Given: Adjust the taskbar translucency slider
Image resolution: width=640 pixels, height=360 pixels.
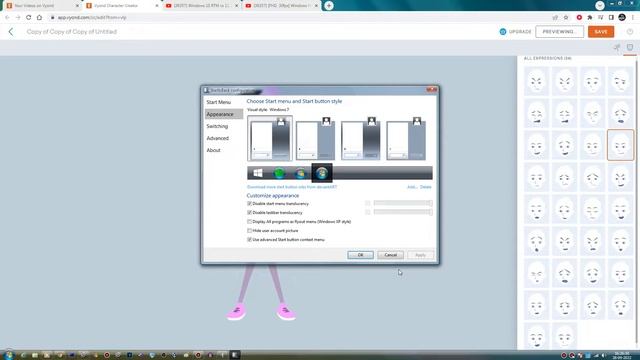Looking at the screenshot, I should coord(402,212).
